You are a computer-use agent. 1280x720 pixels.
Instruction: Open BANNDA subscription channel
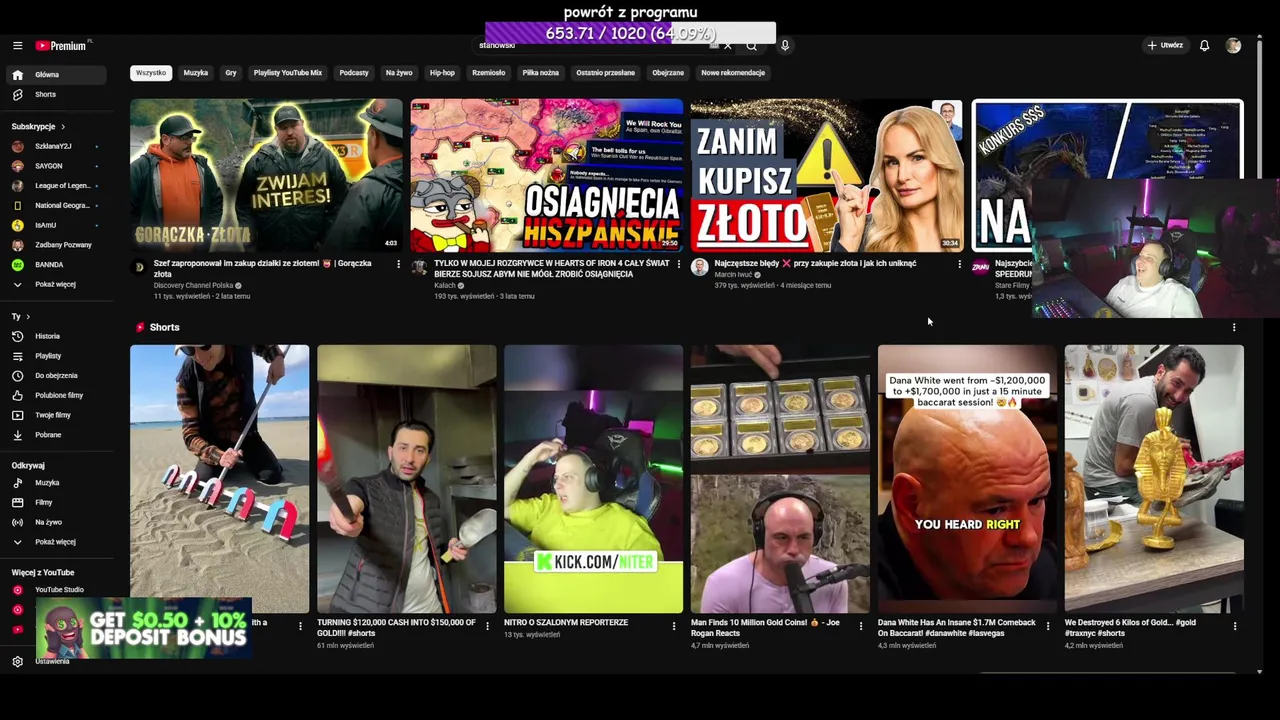click(x=55, y=265)
